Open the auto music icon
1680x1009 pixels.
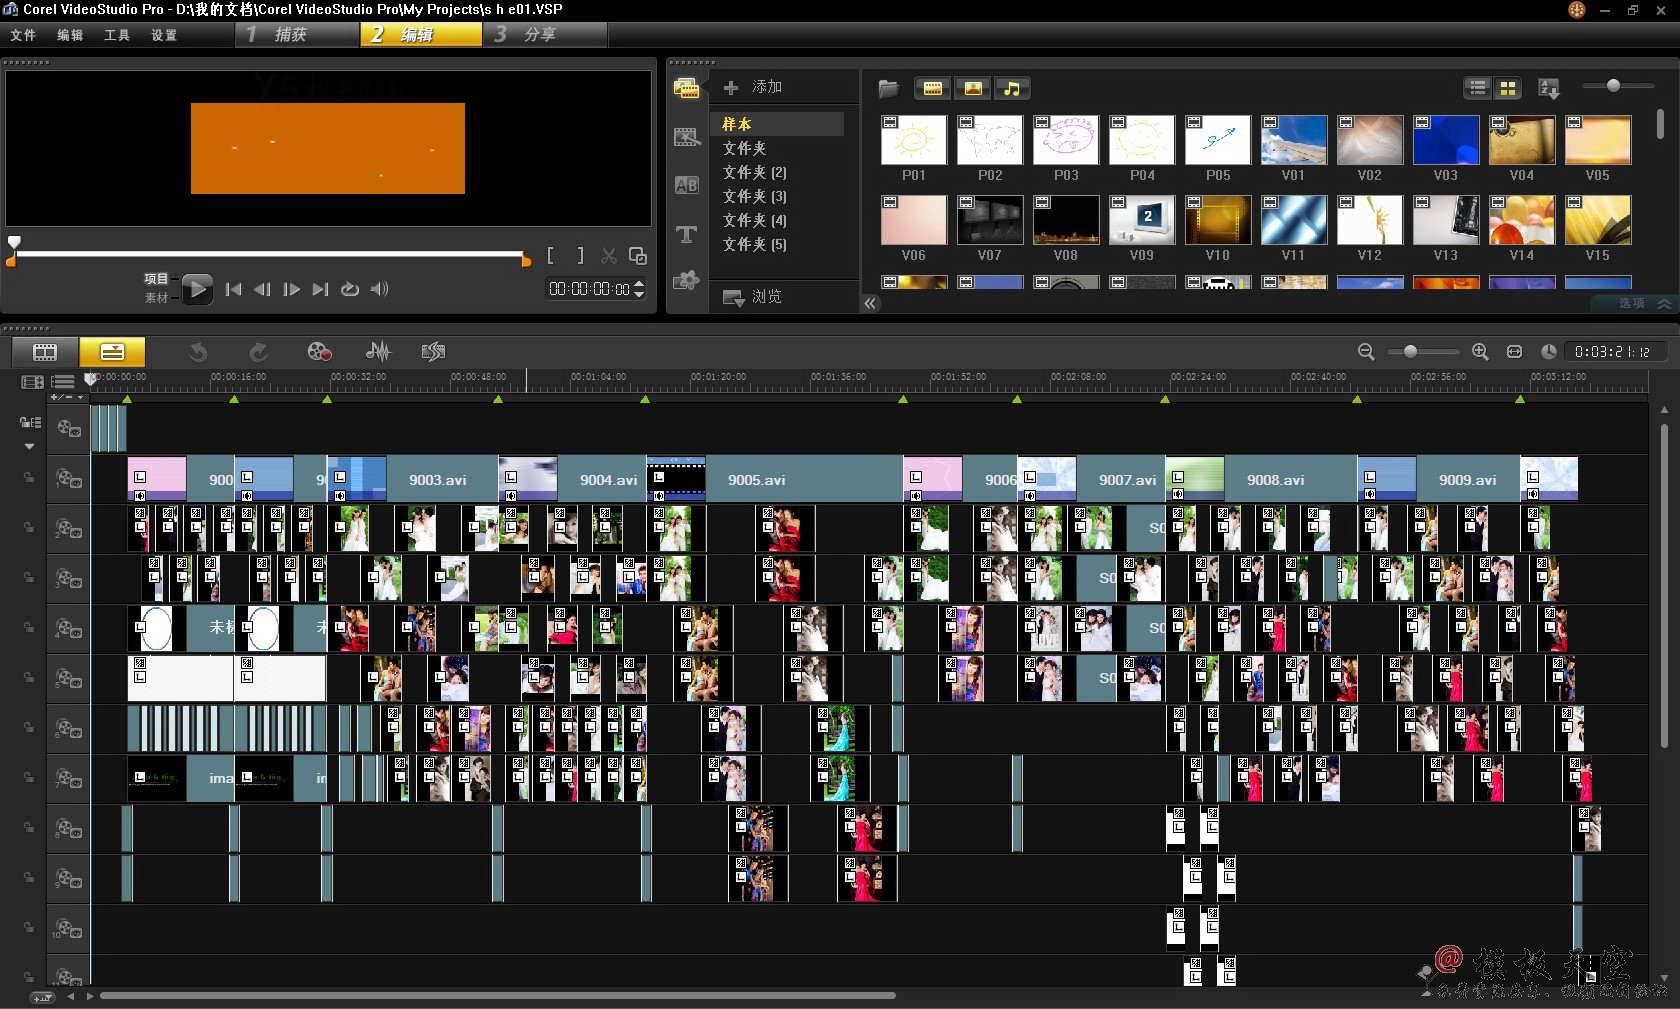(433, 351)
